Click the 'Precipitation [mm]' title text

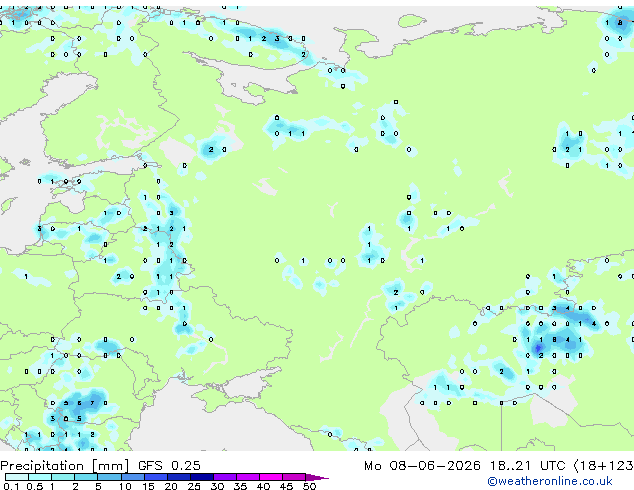tap(64, 466)
